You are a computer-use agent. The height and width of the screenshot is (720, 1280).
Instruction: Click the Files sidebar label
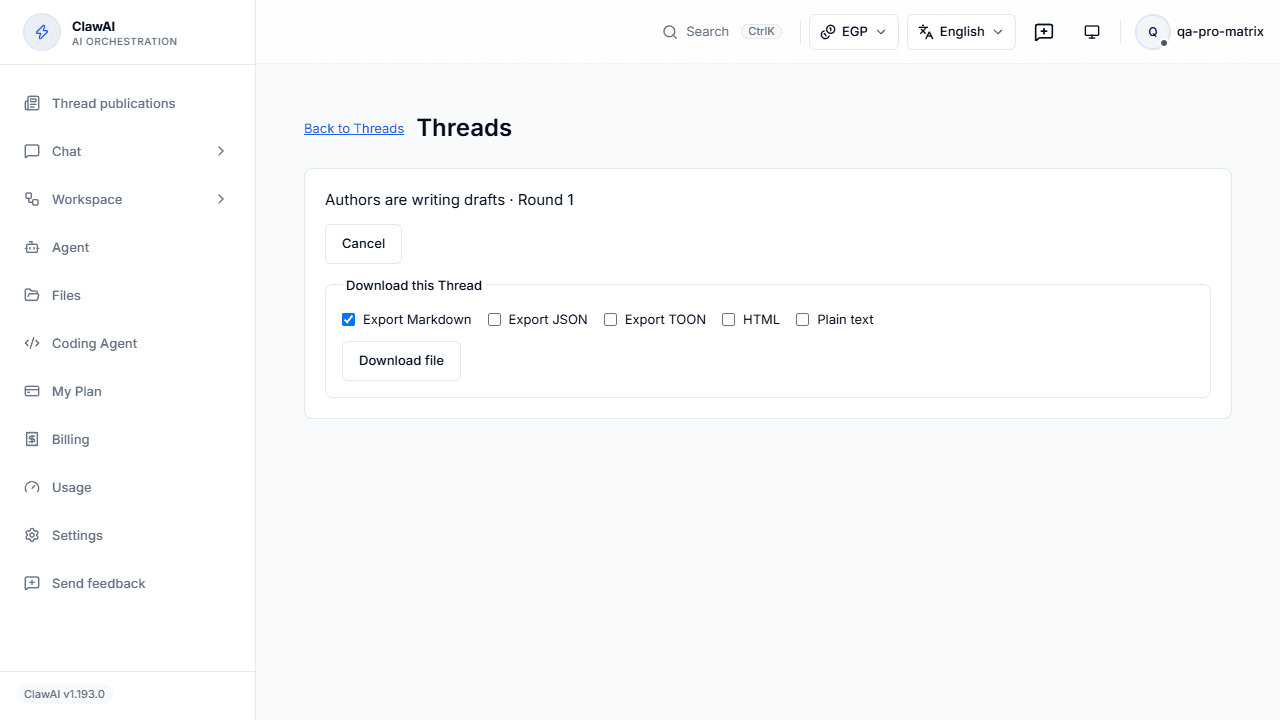[x=66, y=295]
